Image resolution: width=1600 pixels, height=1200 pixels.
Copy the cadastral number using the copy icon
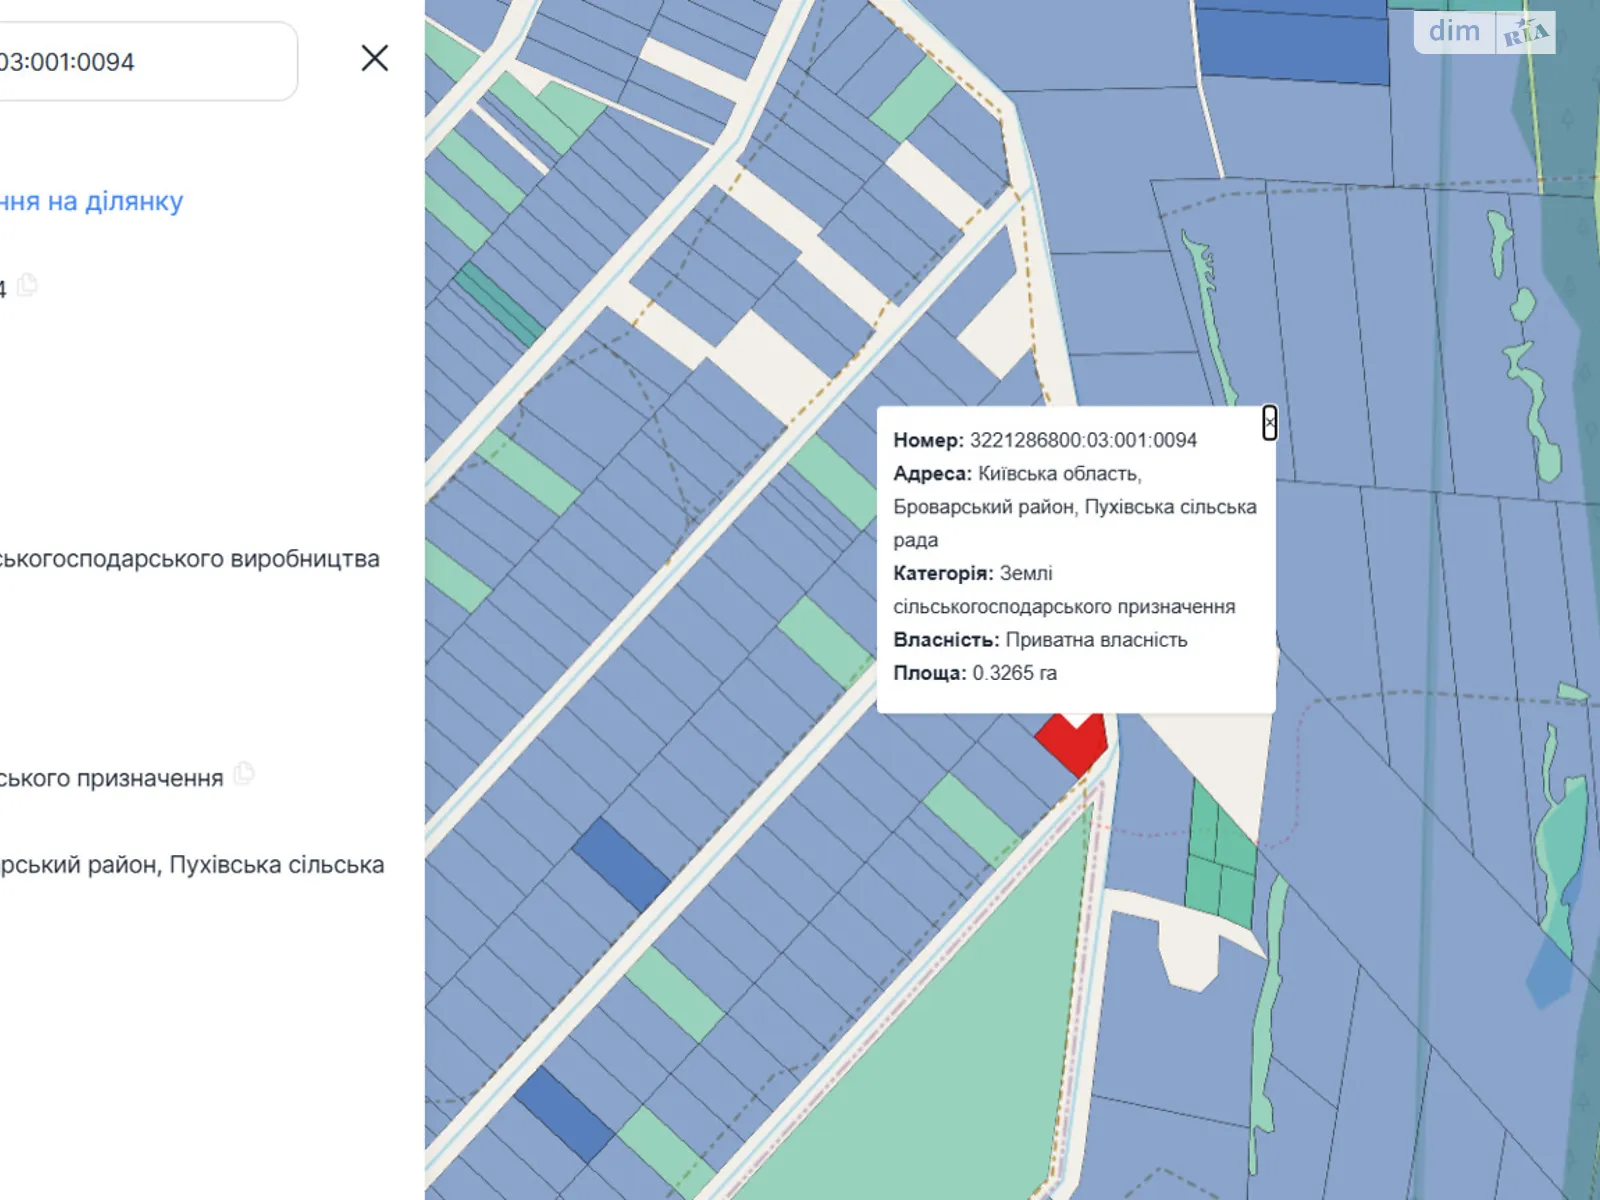tap(28, 286)
